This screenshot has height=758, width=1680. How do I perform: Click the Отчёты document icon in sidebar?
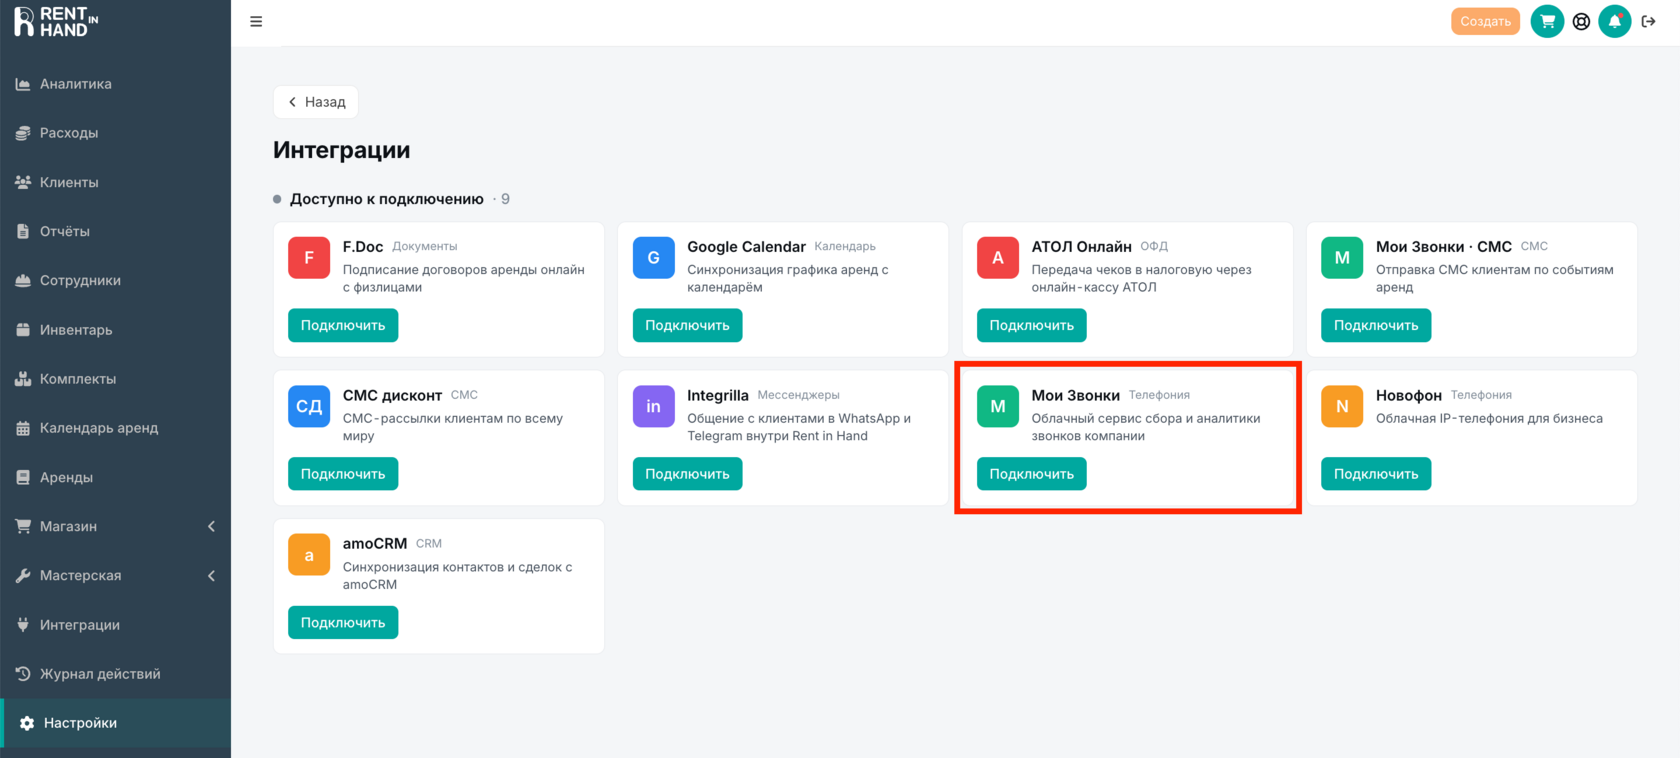(x=23, y=231)
